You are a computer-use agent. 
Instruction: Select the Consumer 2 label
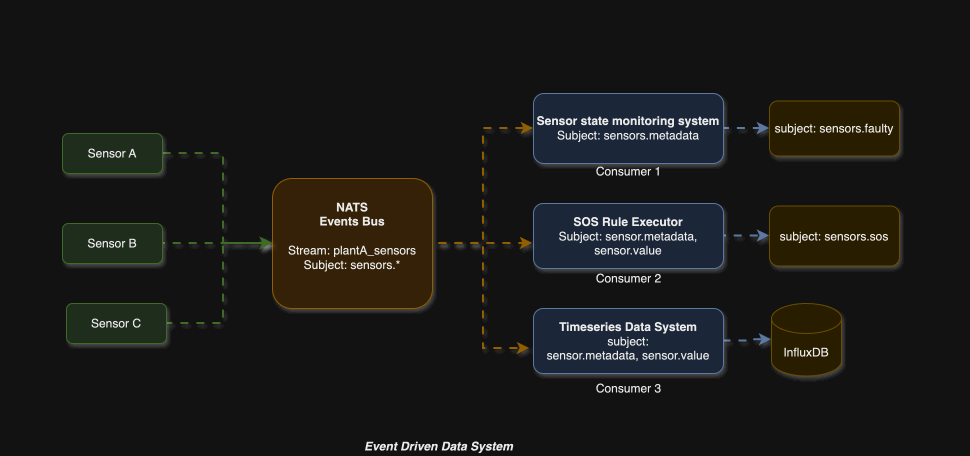pyautogui.click(x=628, y=278)
